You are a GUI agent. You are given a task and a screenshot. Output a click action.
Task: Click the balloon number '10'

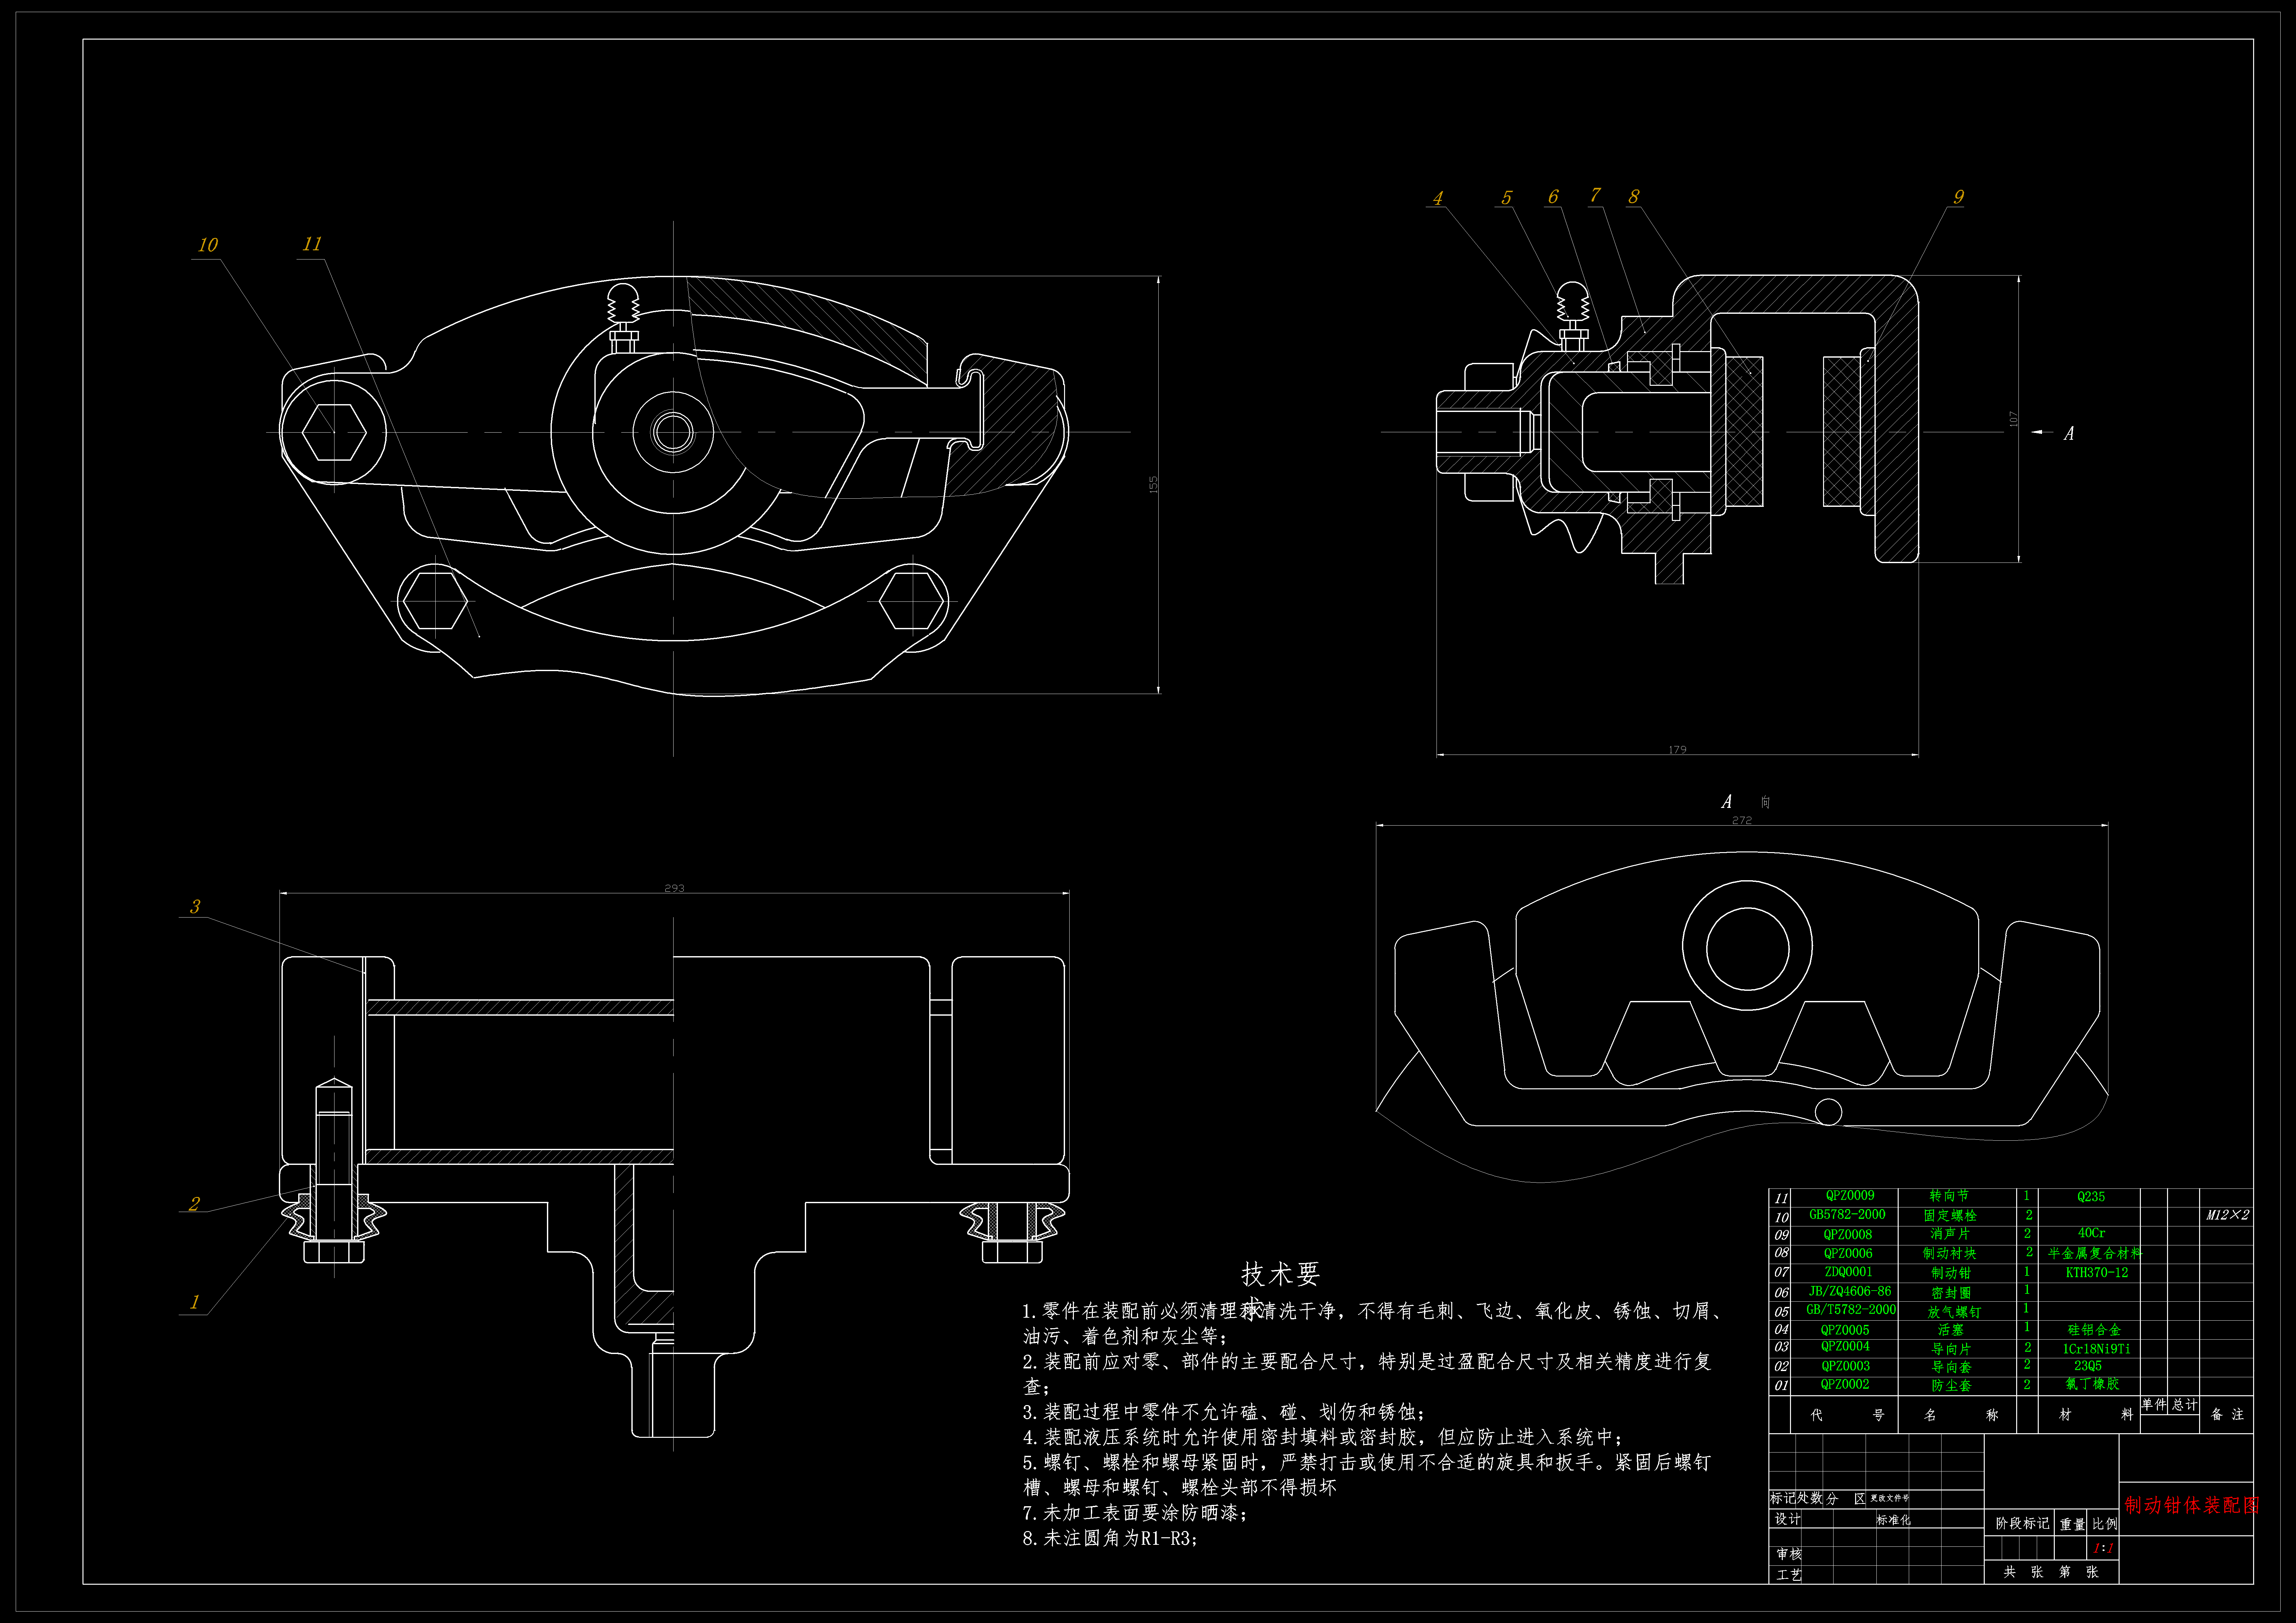(208, 245)
